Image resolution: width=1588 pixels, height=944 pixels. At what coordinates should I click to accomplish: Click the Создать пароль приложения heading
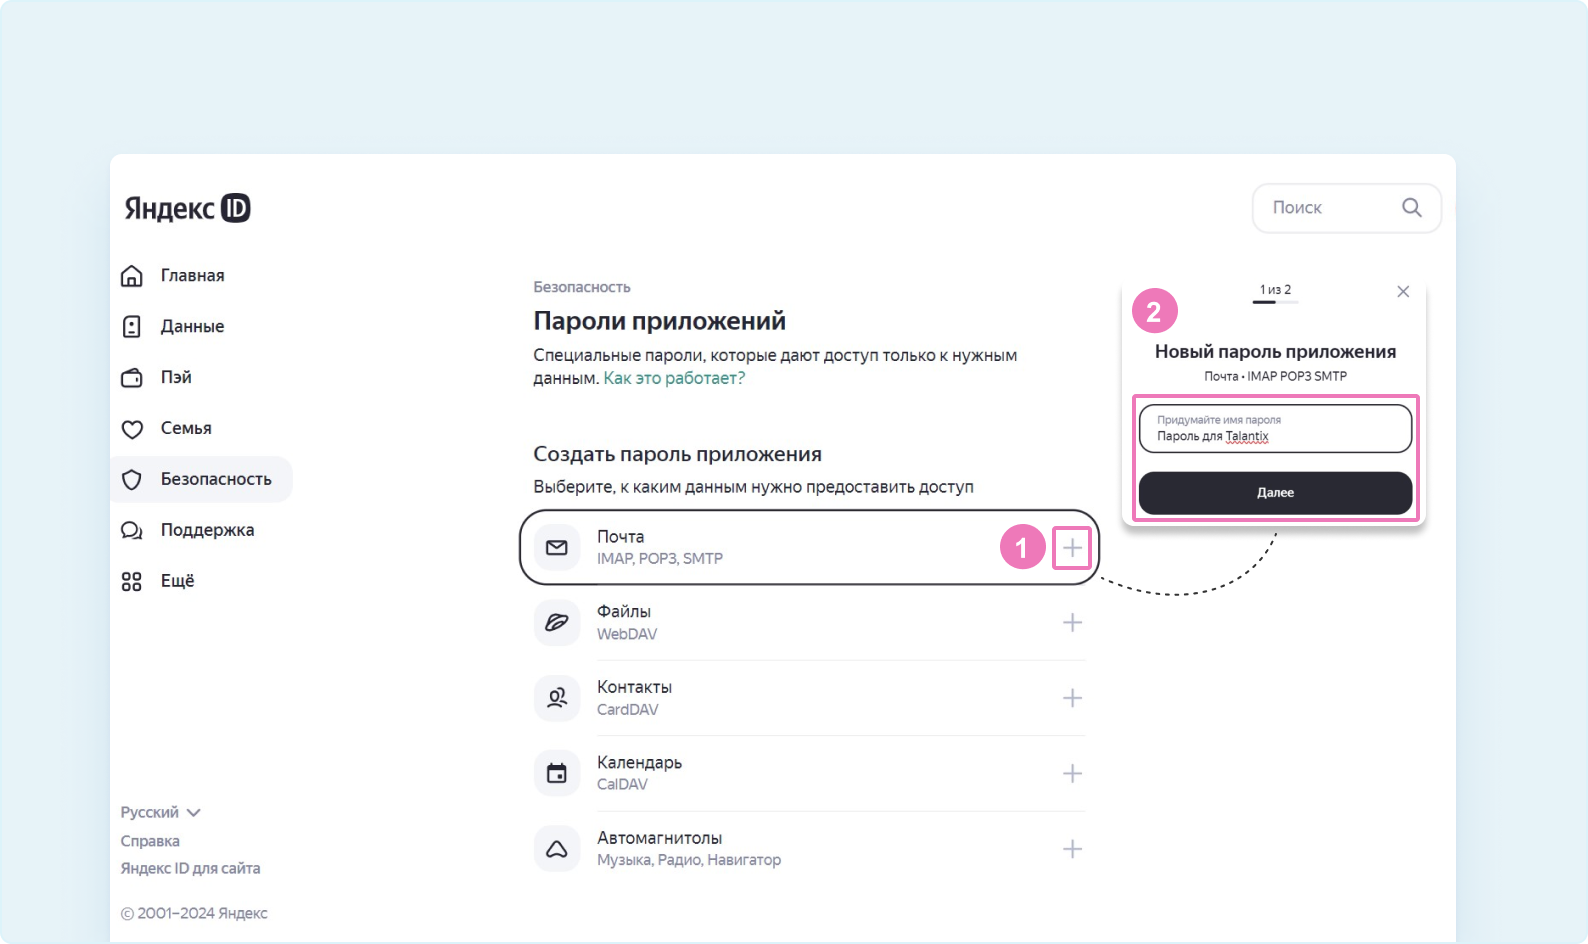click(x=677, y=455)
